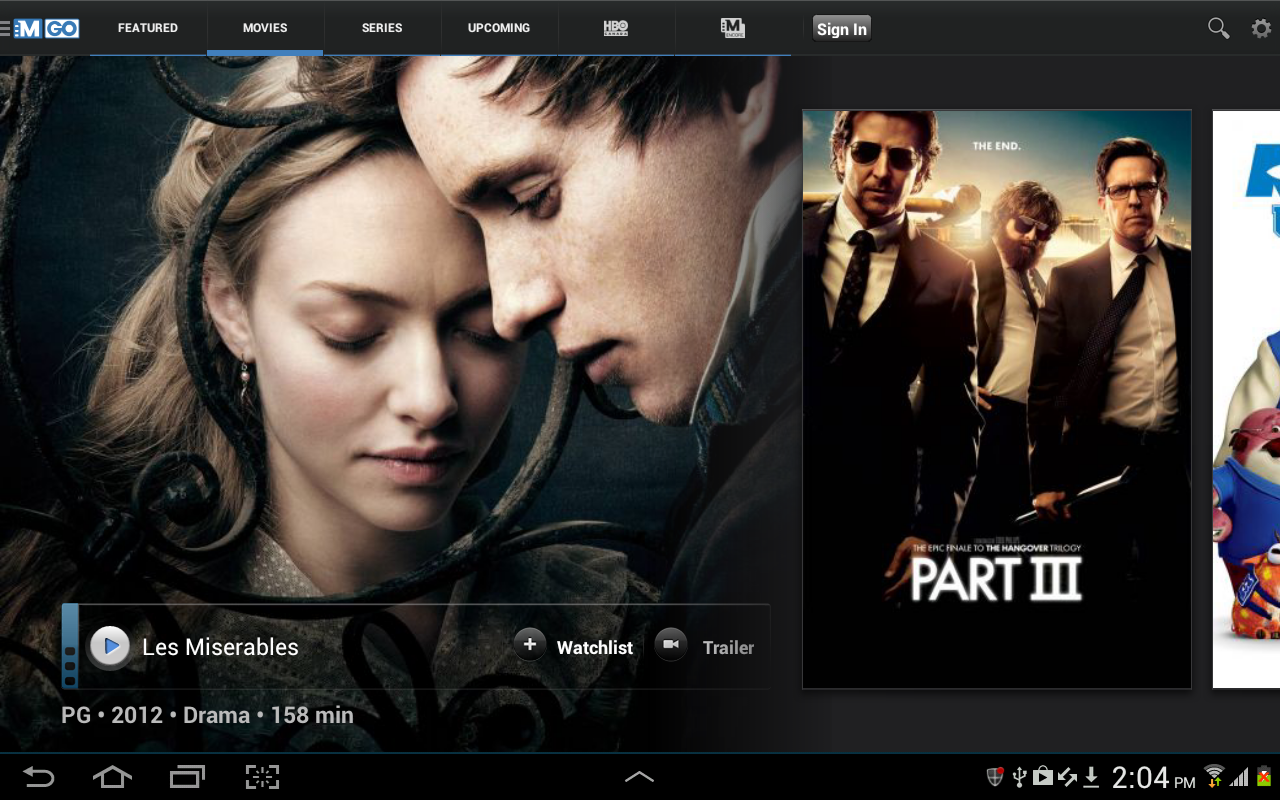This screenshot has height=800, width=1280.
Task: Tap the Android home icon
Action: (x=112, y=777)
